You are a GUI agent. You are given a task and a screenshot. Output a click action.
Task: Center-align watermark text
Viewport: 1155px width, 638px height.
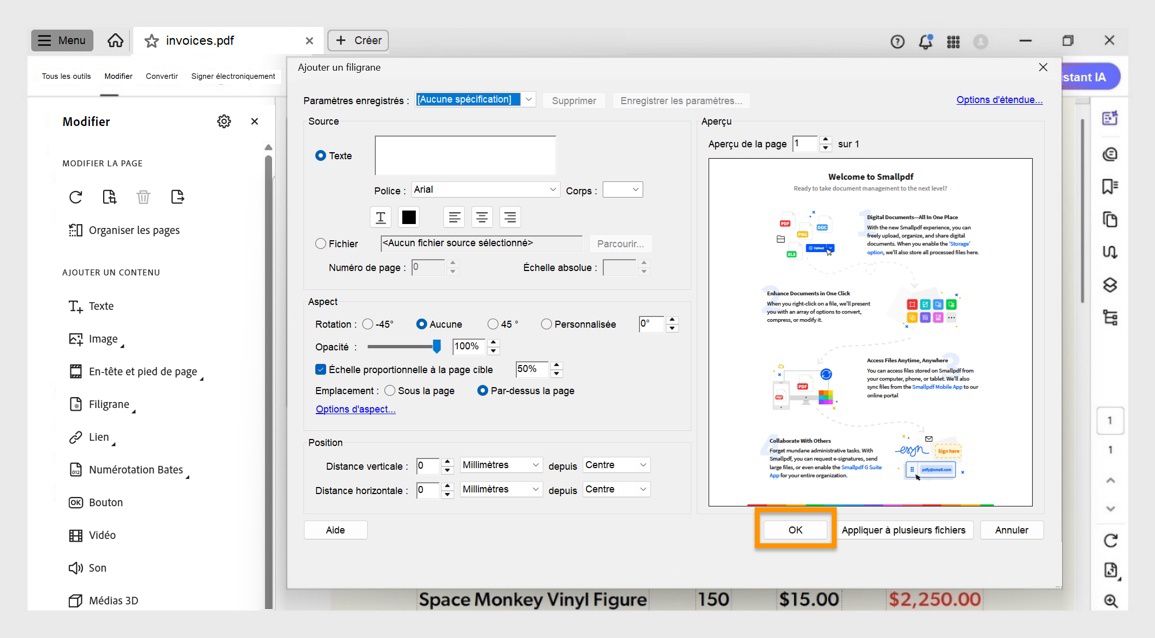(x=482, y=217)
